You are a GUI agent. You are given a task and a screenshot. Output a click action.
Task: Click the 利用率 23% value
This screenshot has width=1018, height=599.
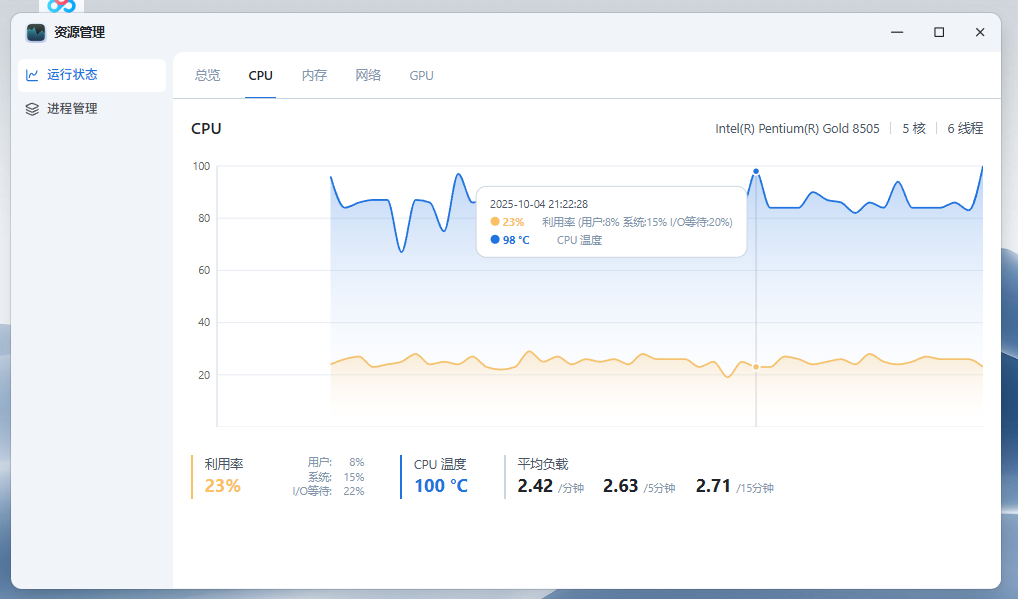pos(223,485)
